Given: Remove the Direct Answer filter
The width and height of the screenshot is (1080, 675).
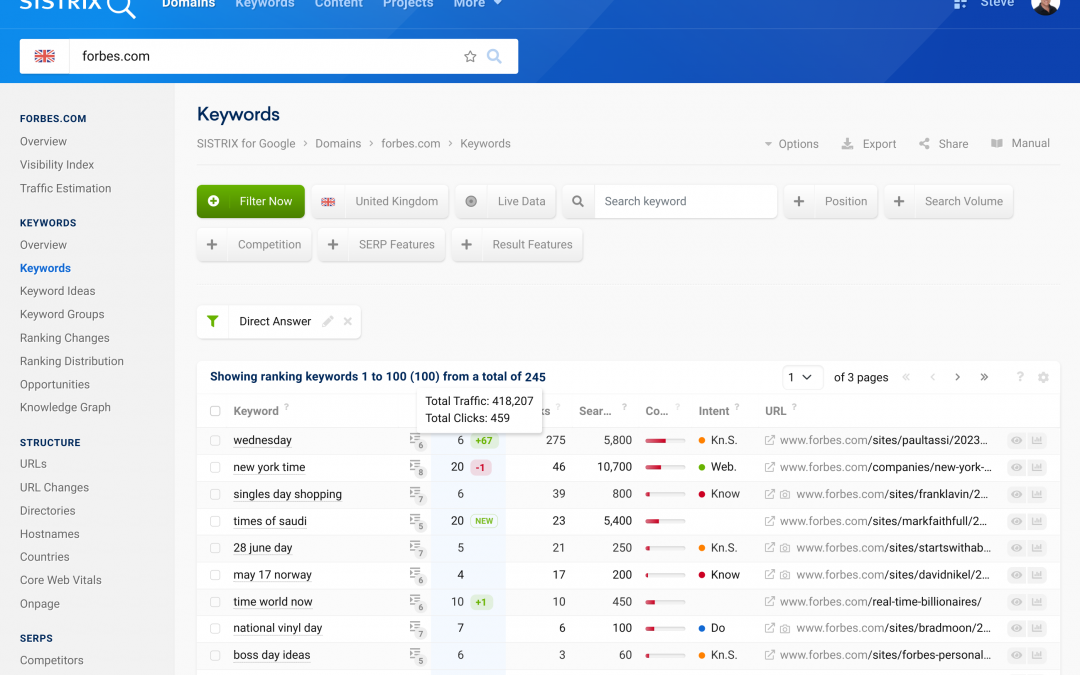Looking at the screenshot, I should coord(348,322).
